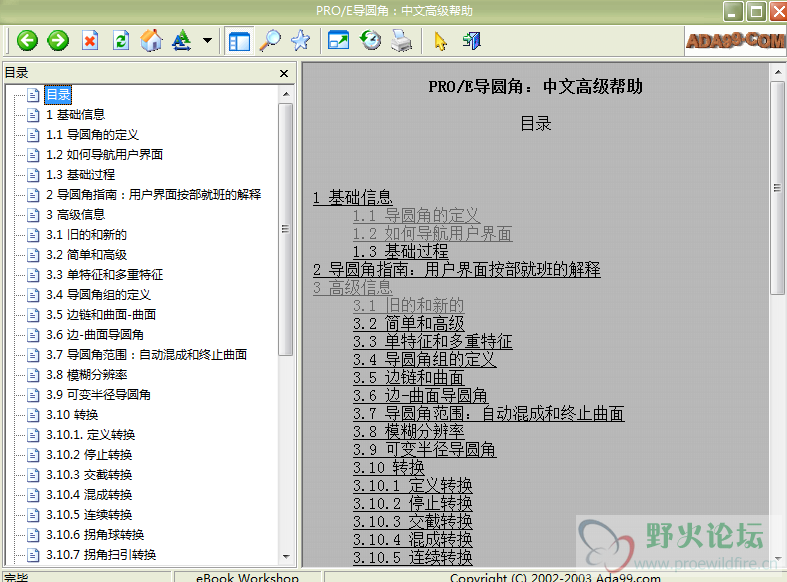Image resolution: width=787 pixels, height=582 pixels.
Task: Select tree item 3.1 旧的和新的
Action: pyautogui.click(x=86, y=235)
